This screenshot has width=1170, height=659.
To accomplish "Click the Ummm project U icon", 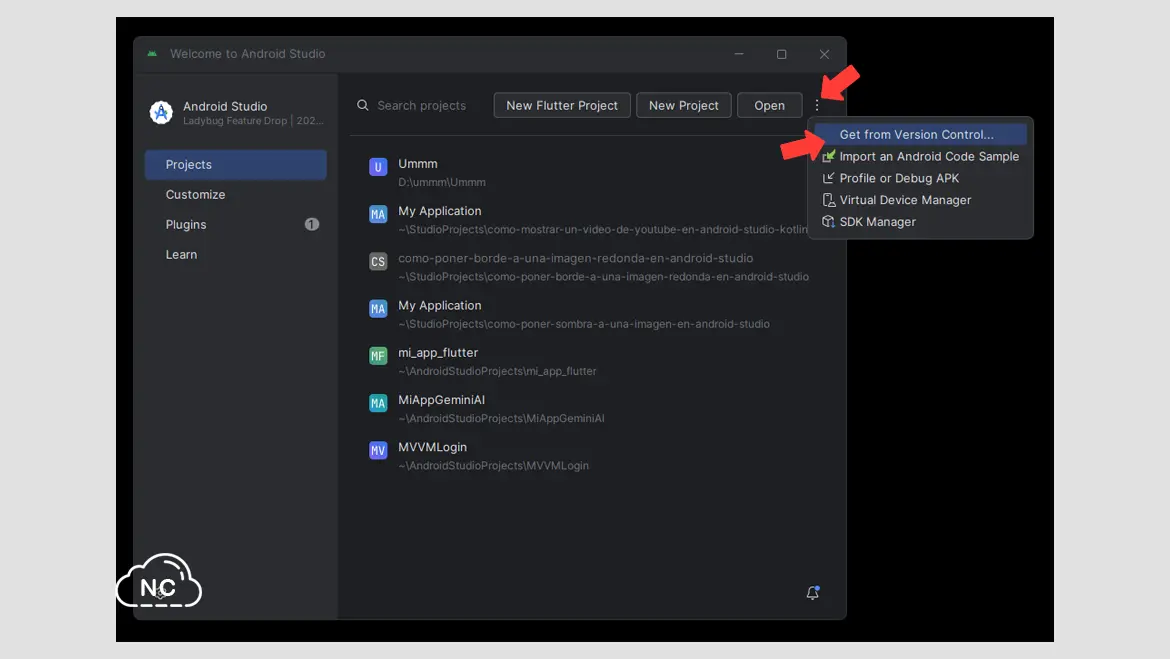I will (378, 167).
